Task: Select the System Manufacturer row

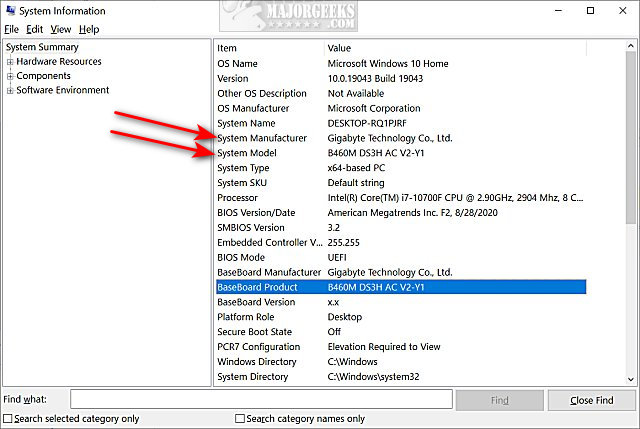Action: 401,138
